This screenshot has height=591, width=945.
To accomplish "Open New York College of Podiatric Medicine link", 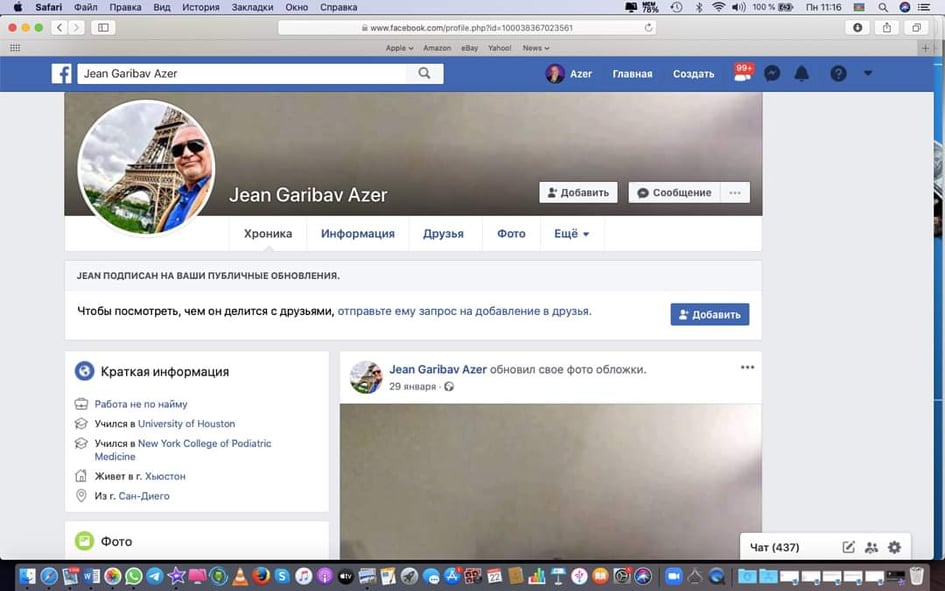I will coord(183,450).
